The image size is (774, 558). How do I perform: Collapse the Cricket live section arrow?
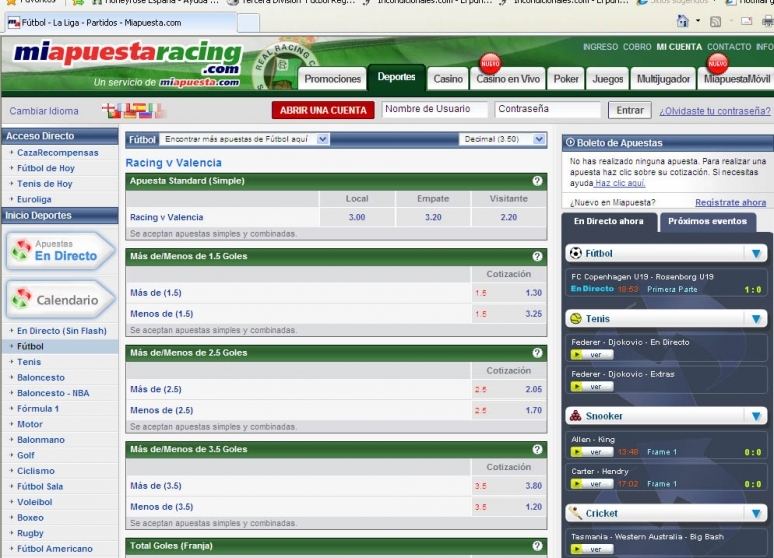click(x=756, y=514)
